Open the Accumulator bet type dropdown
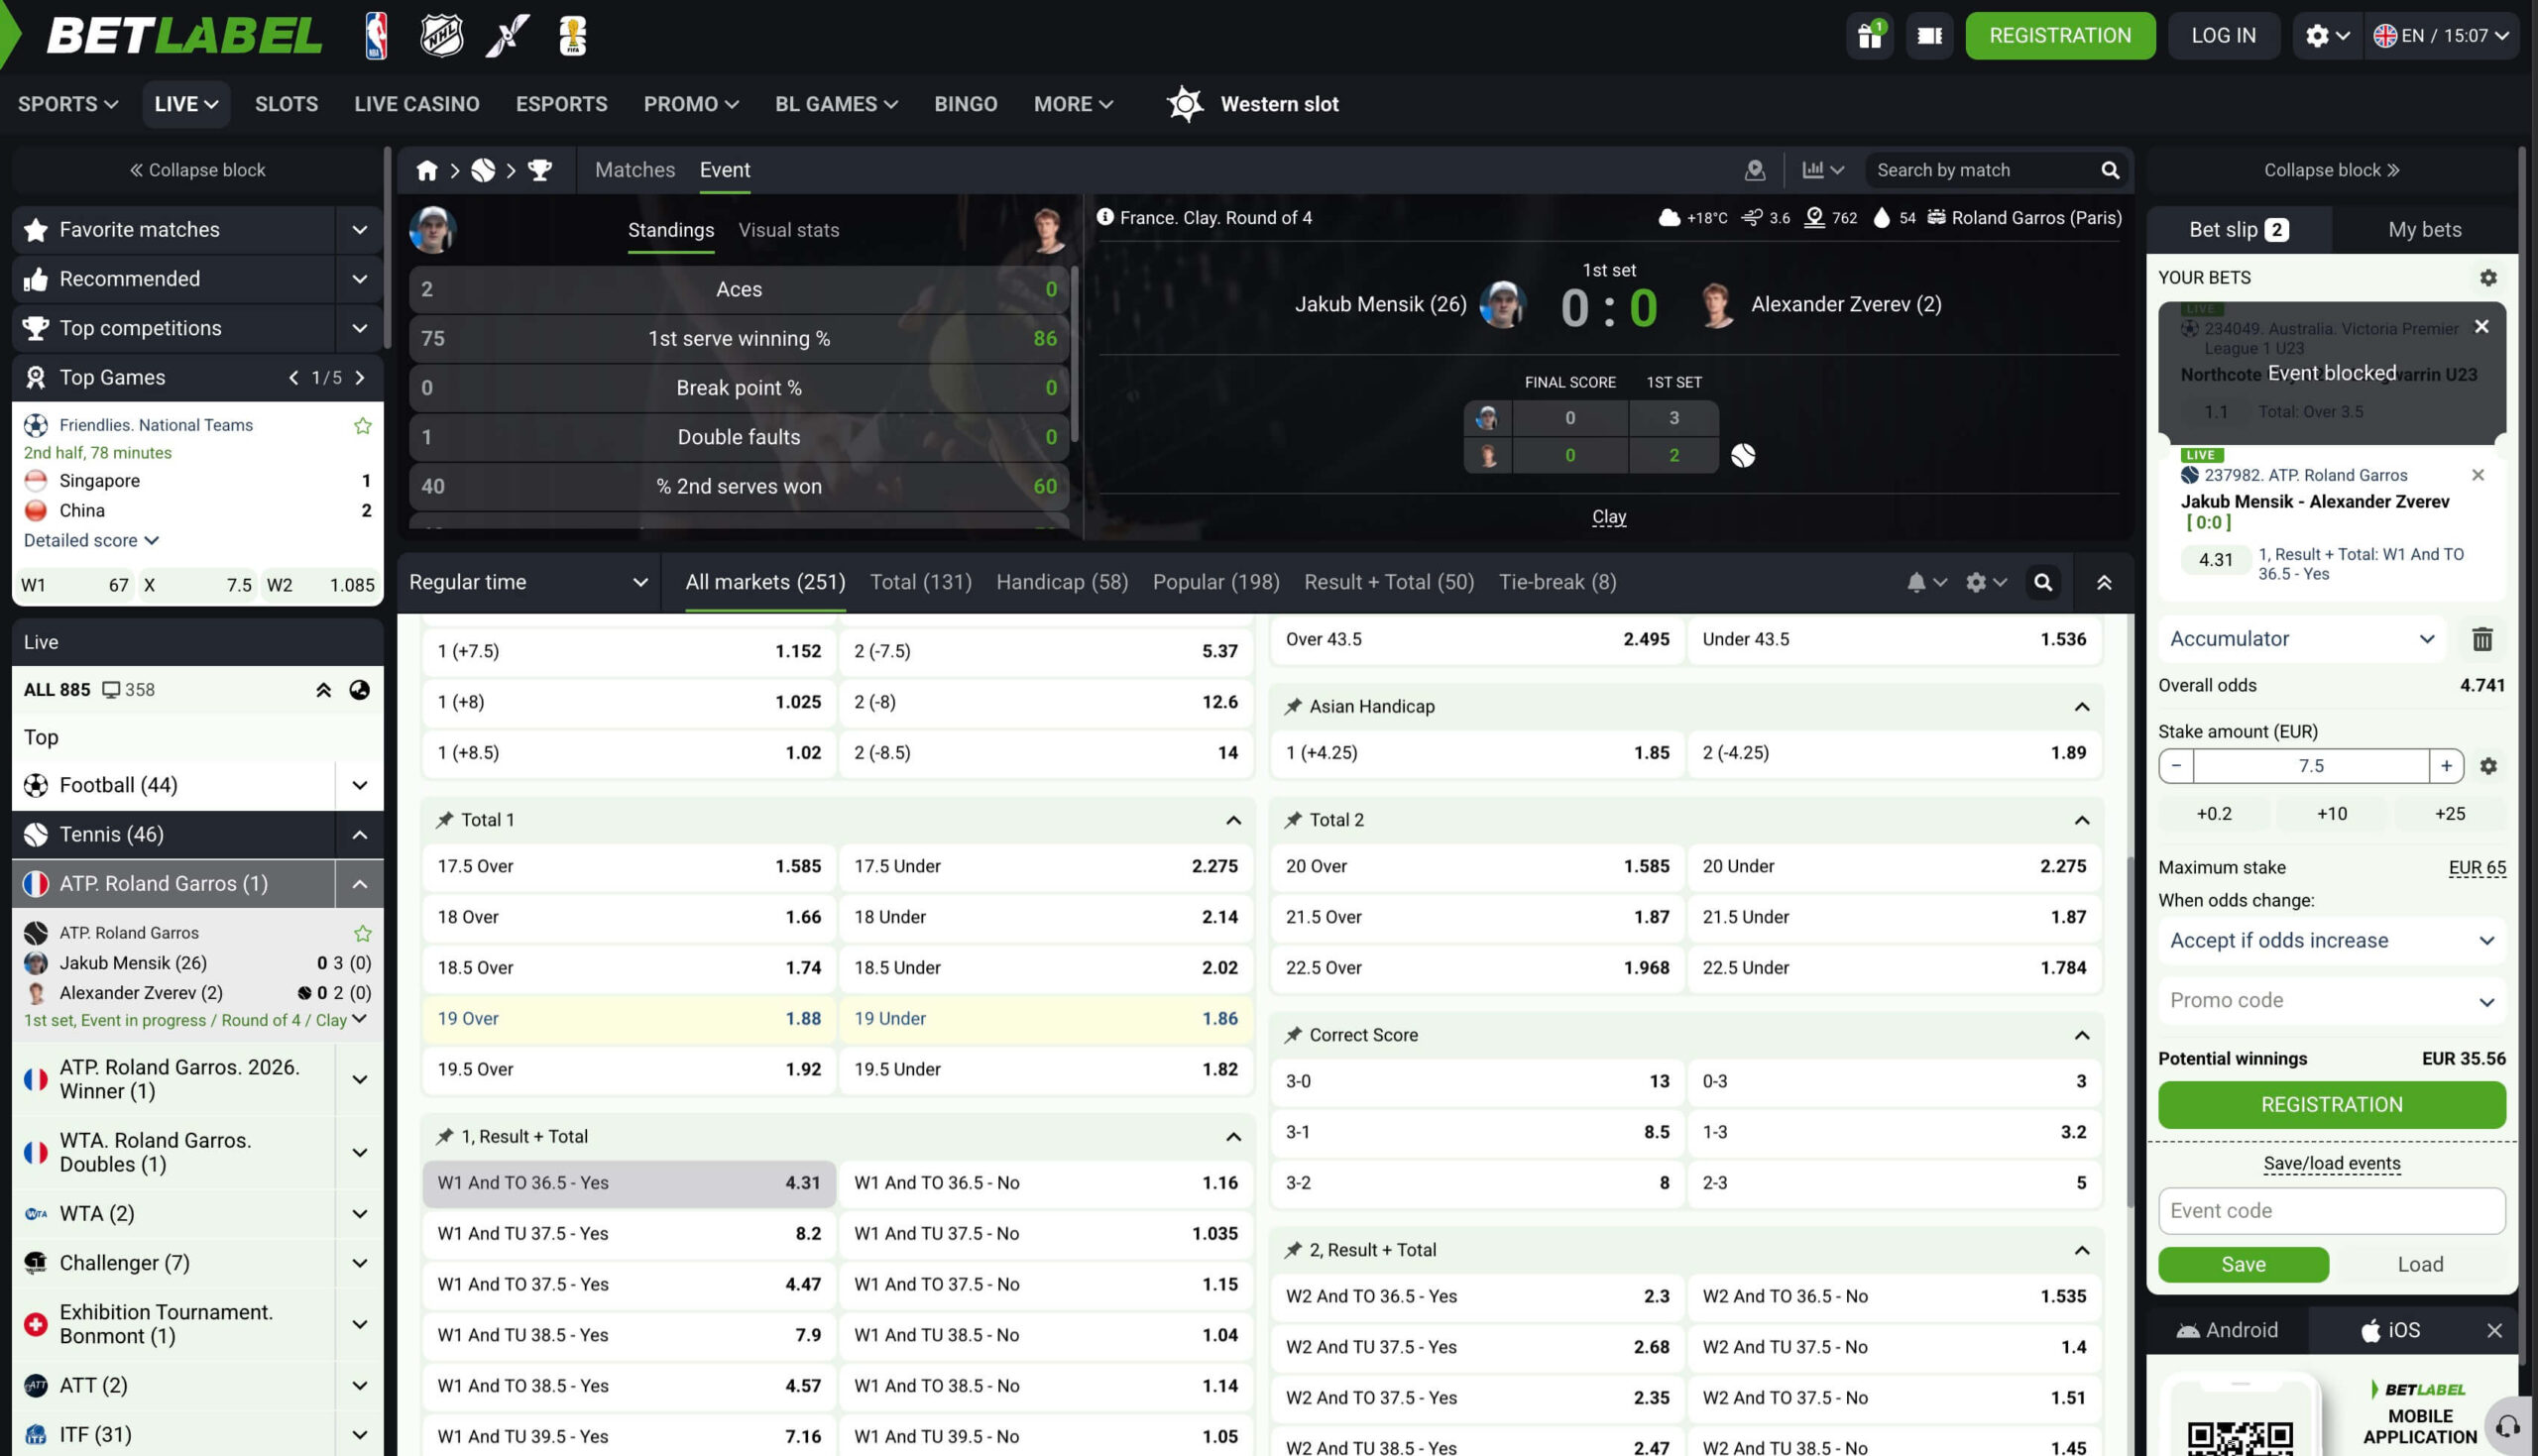The image size is (2538, 1456). click(x=2302, y=639)
